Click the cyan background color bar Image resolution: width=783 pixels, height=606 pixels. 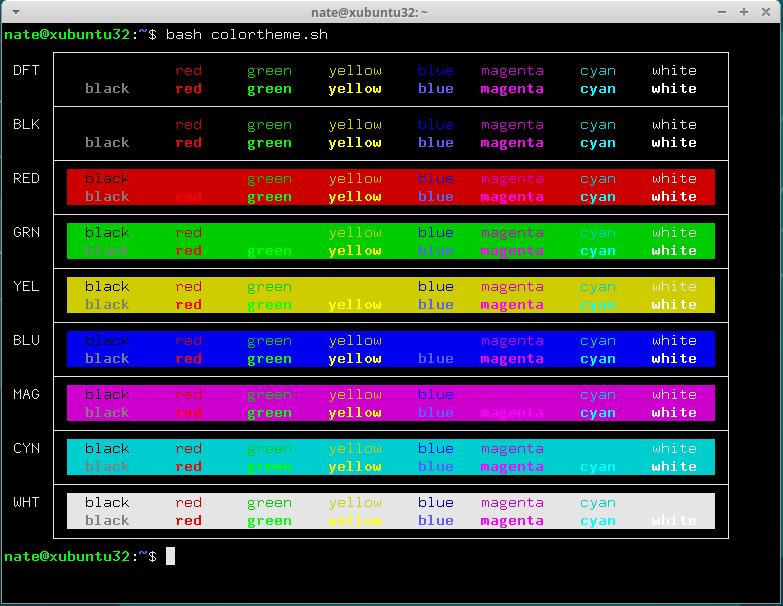390,457
